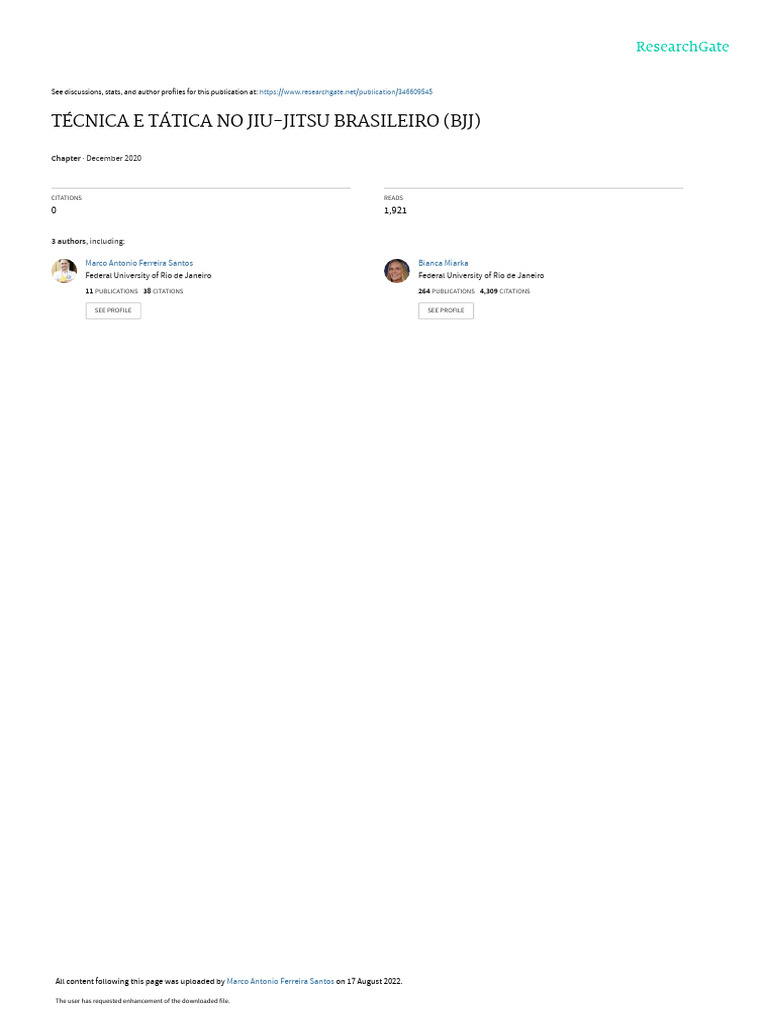
Task: Open the Bianca Miarka author name link
Action: (x=443, y=263)
